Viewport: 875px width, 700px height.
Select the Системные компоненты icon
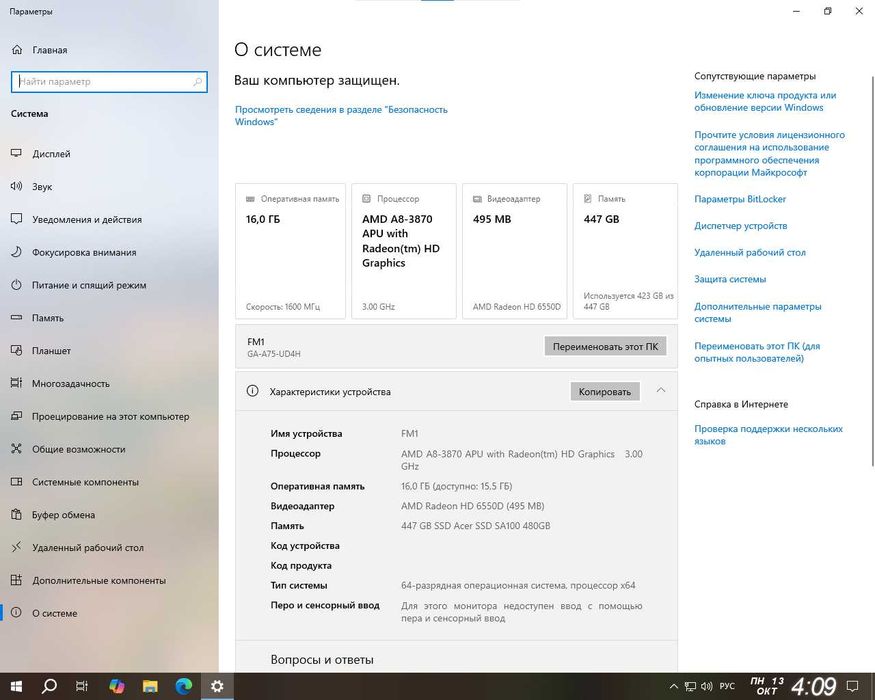(x=17, y=482)
